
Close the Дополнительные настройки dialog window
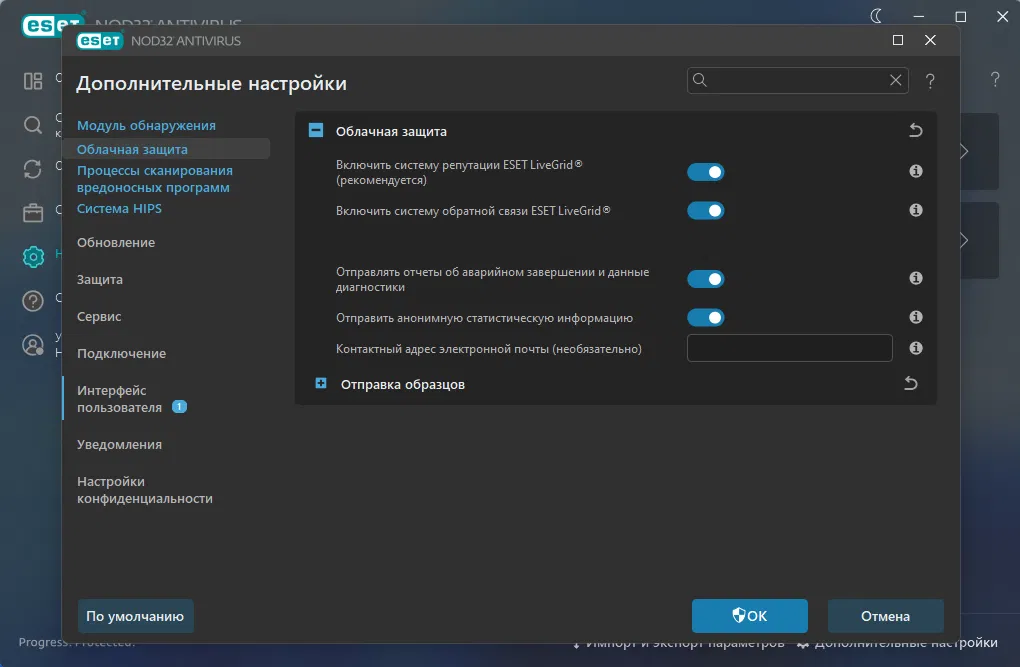[930, 40]
